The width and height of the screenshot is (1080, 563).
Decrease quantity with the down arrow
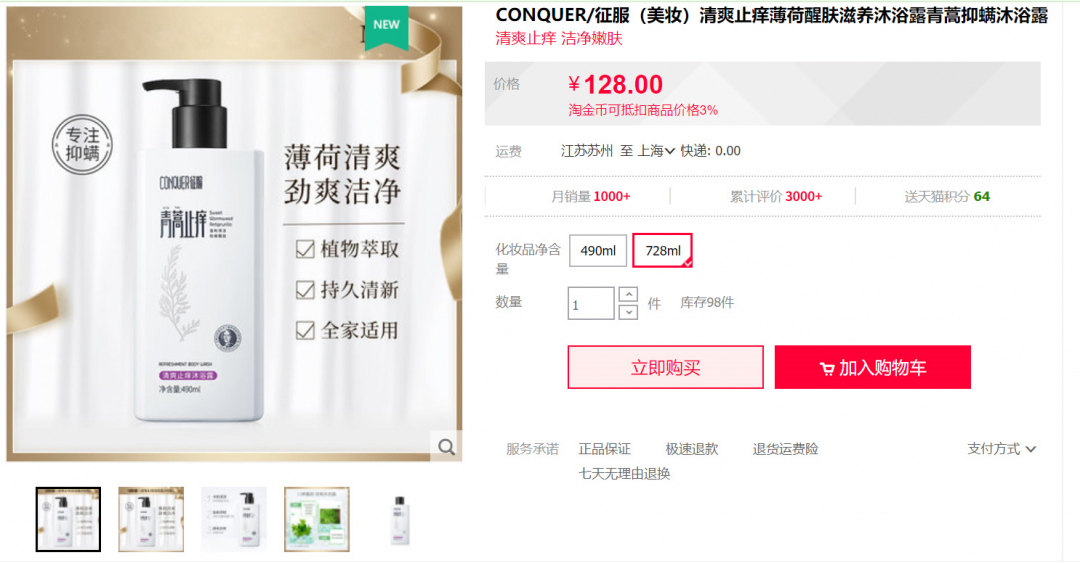tap(628, 312)
